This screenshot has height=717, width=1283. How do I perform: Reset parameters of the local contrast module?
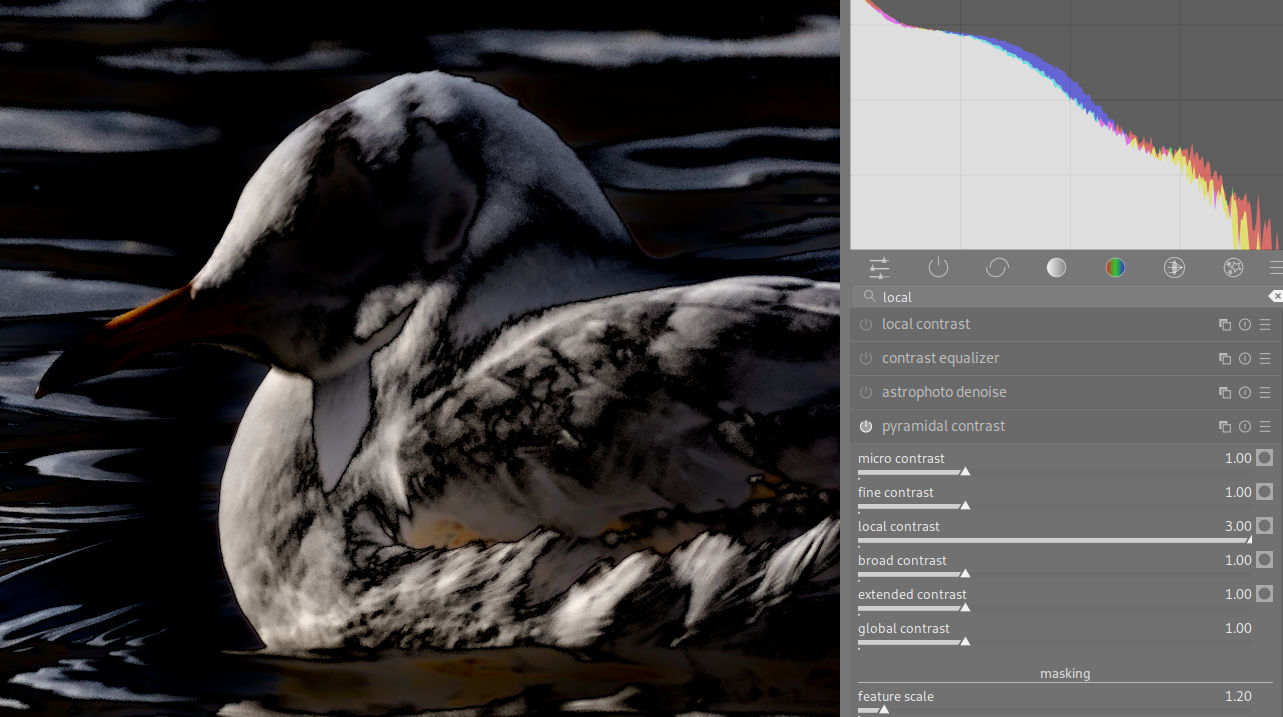(x=1245, y=325)
